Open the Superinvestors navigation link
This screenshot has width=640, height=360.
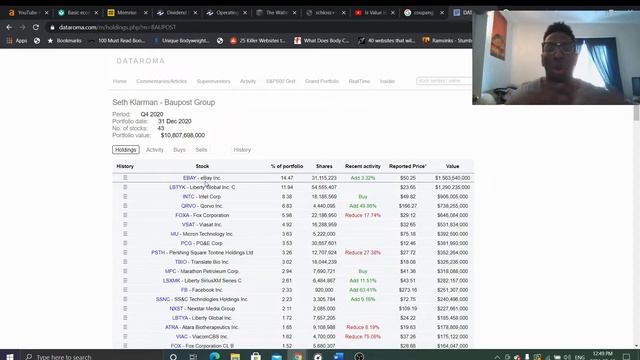coord(213,81)
